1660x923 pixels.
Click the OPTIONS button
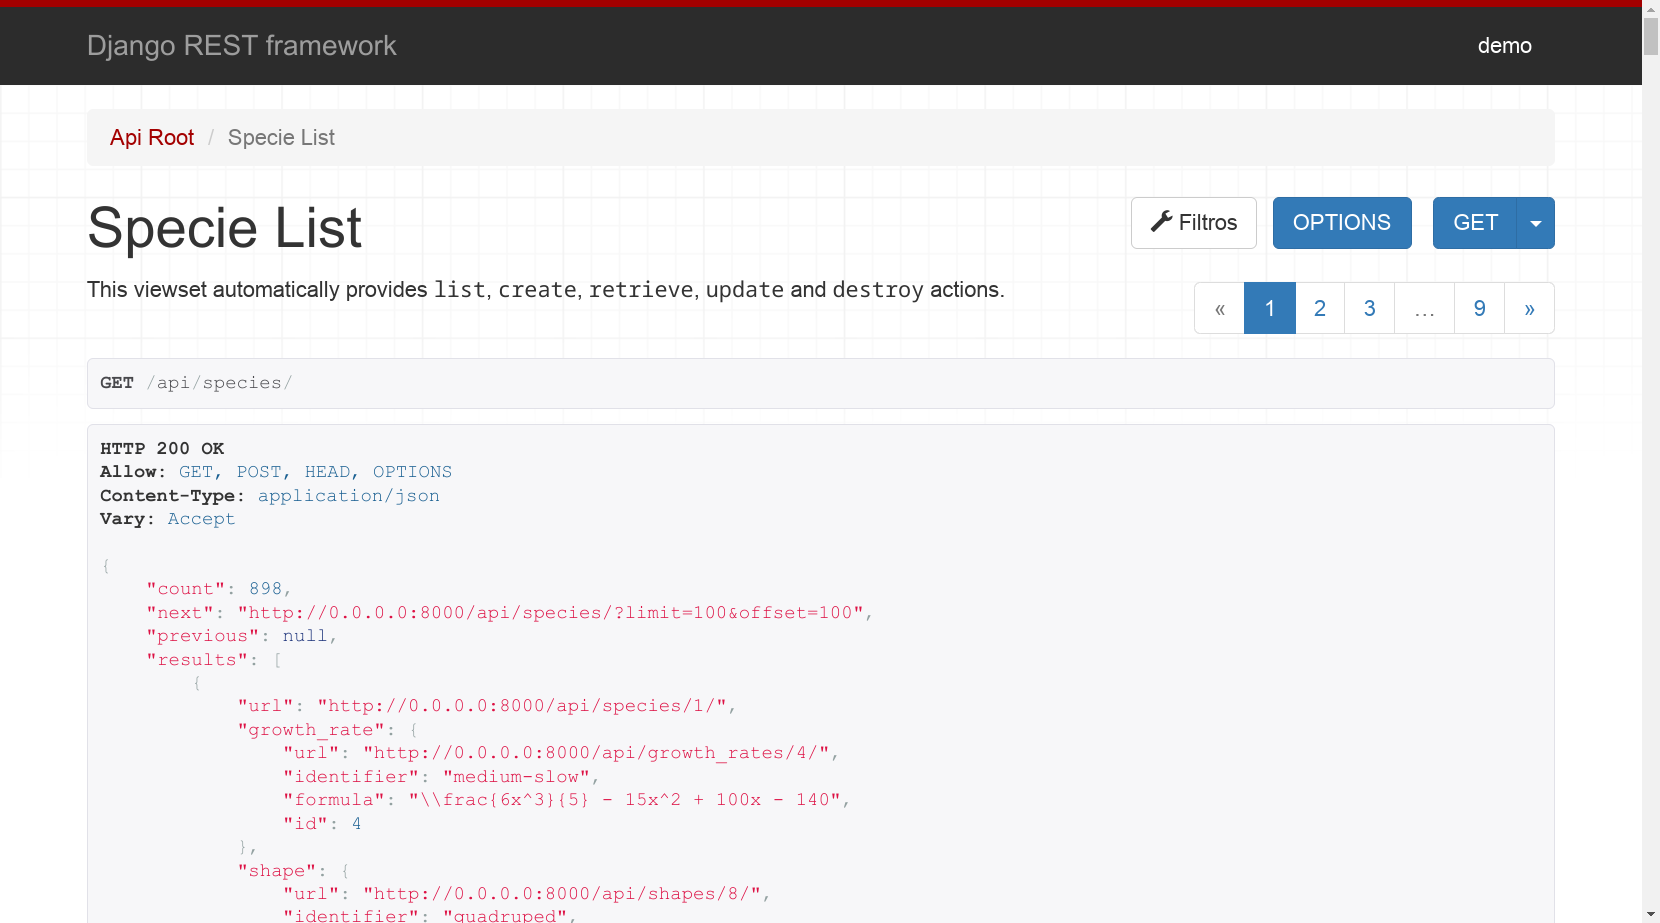1341,222
